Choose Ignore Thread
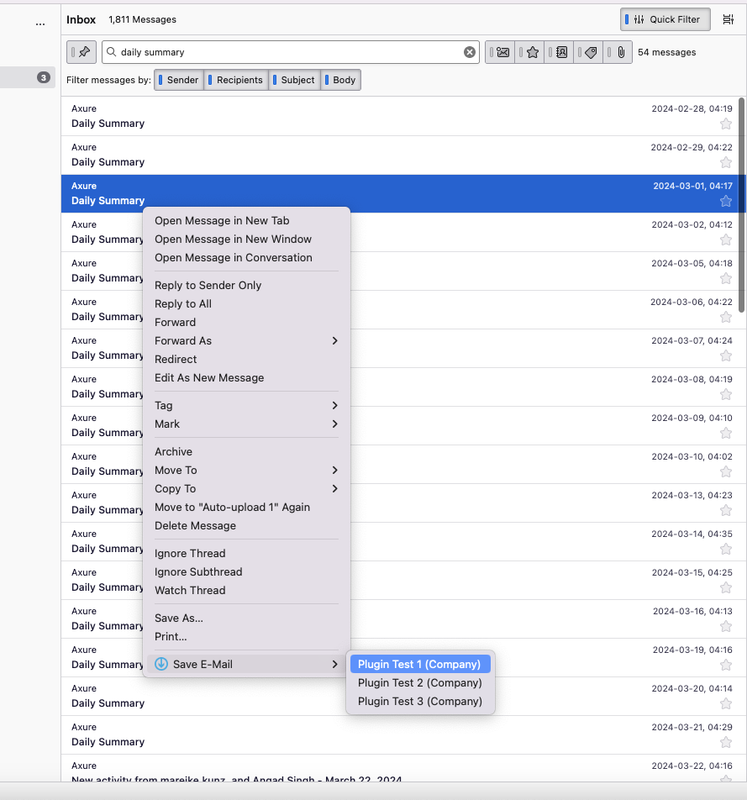The image size is (747, 800). (x=246, y=554)
